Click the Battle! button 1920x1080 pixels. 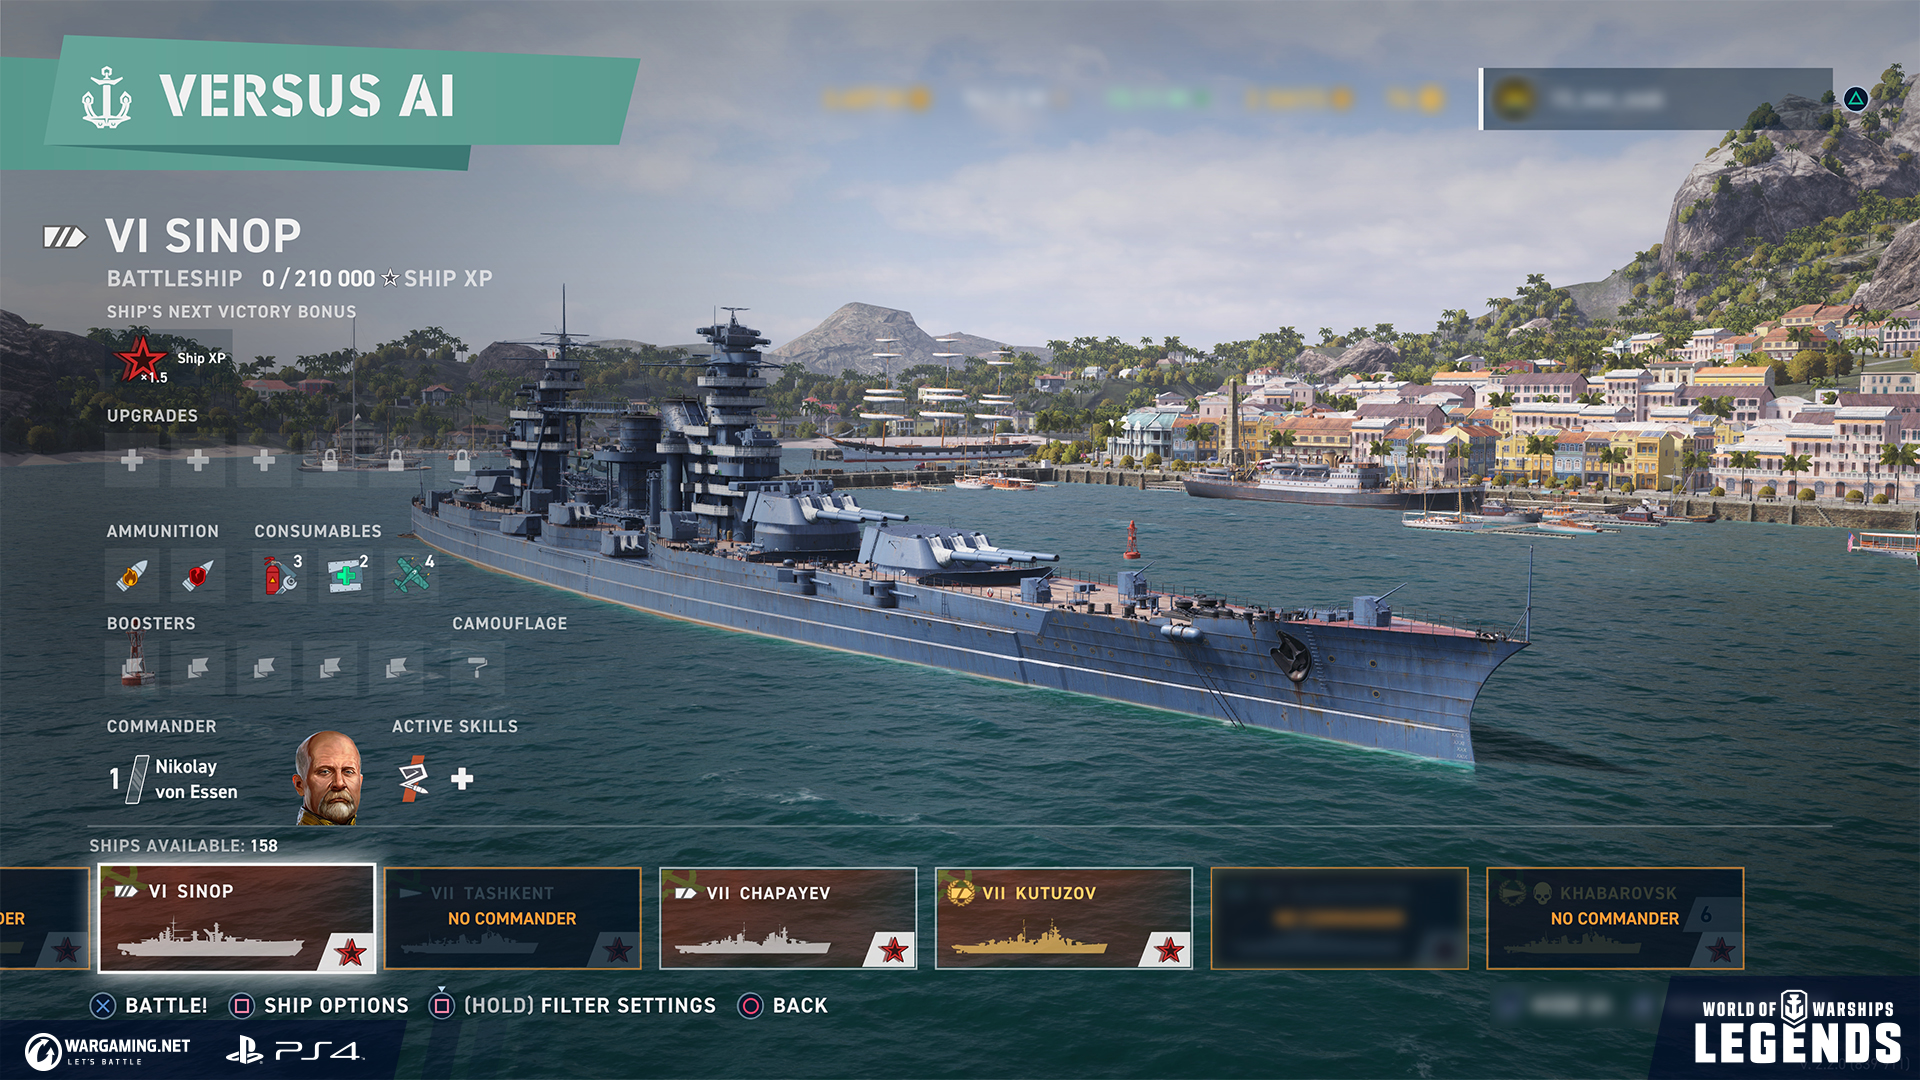coord(150,1005)
